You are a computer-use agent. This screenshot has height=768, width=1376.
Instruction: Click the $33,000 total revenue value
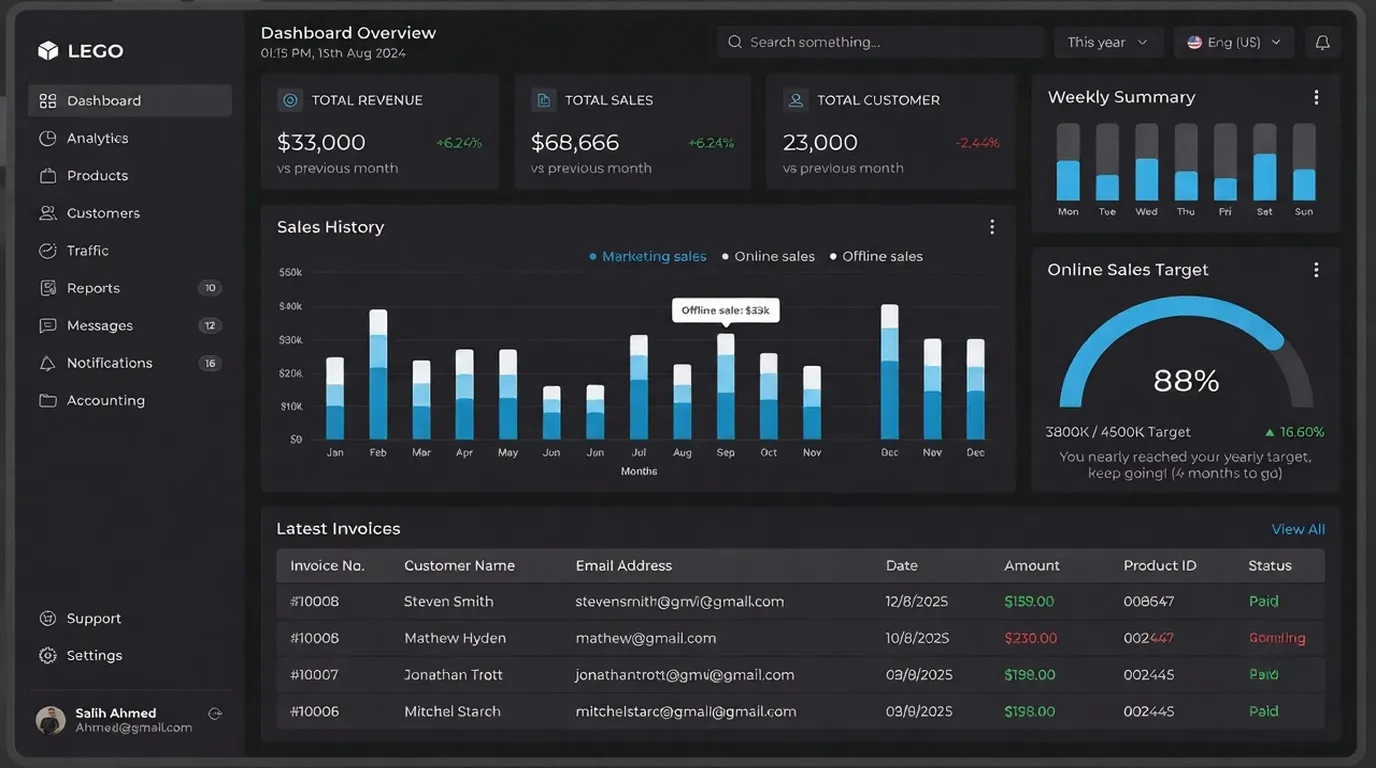(x=321, y=143)
